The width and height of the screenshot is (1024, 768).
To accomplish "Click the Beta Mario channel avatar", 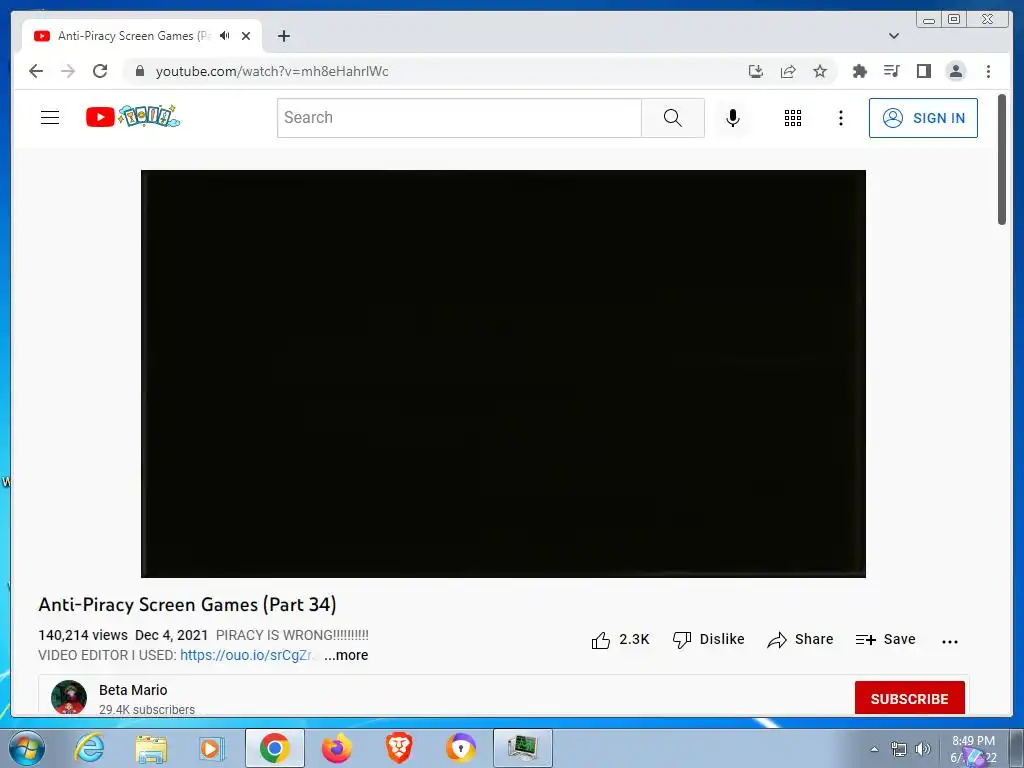I will click(69, 697).
